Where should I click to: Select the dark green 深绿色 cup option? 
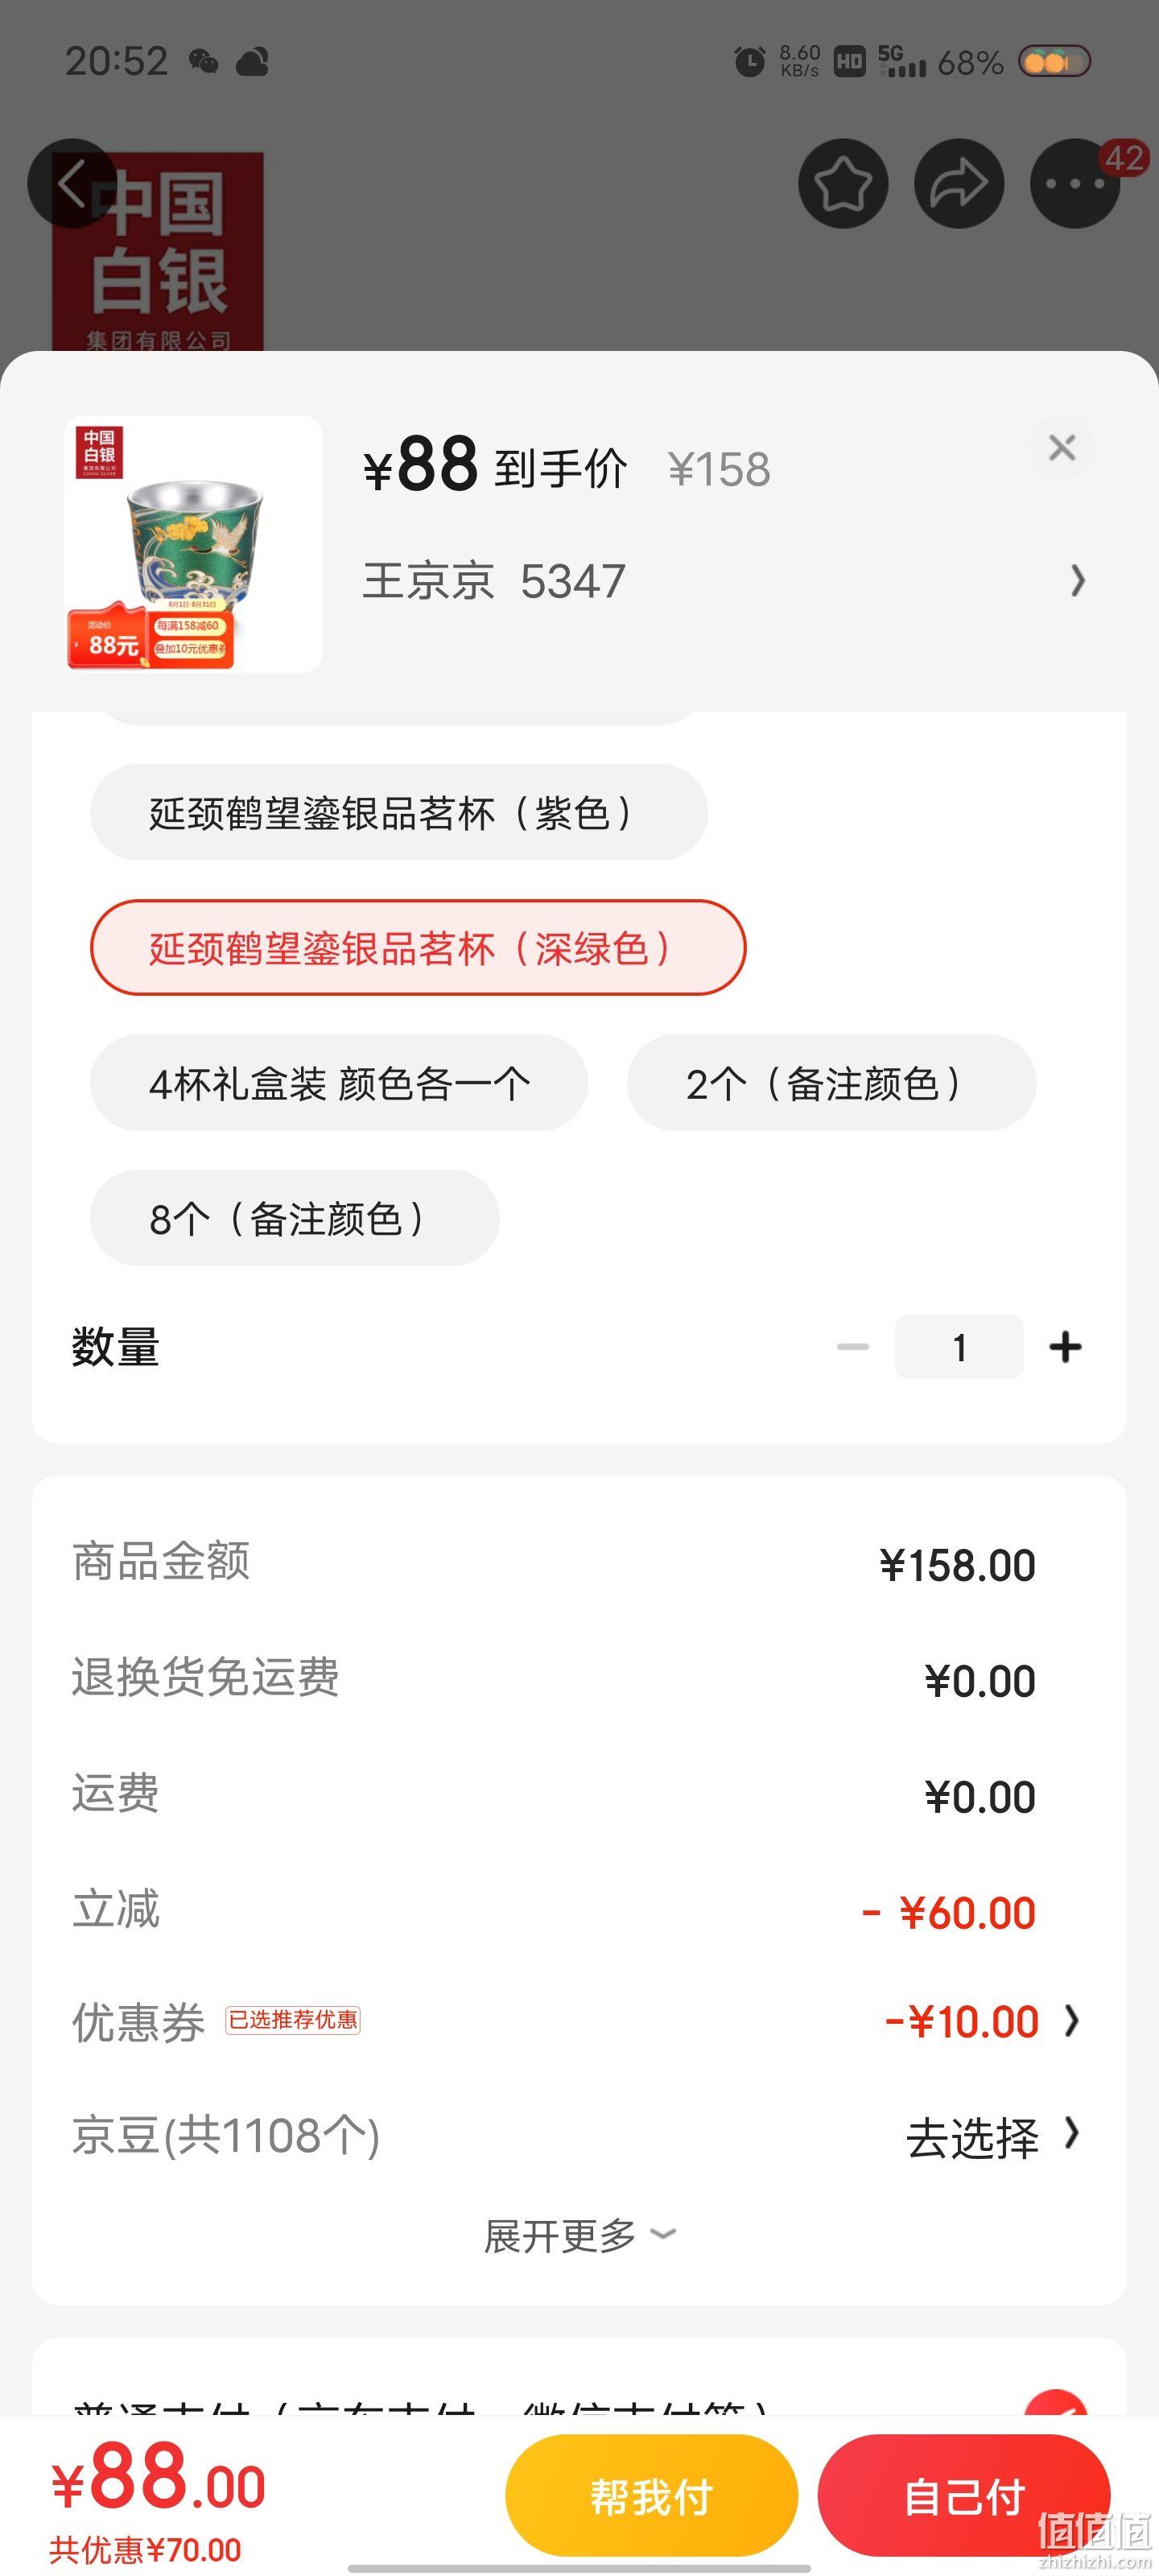418,947
